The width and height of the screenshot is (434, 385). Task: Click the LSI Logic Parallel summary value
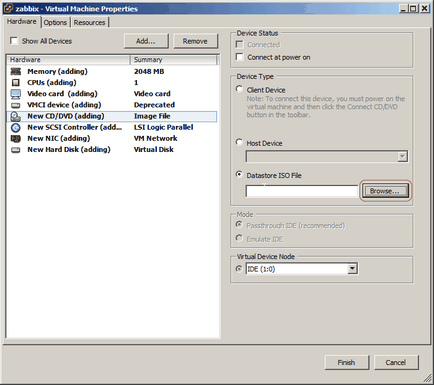pos(163,127)
